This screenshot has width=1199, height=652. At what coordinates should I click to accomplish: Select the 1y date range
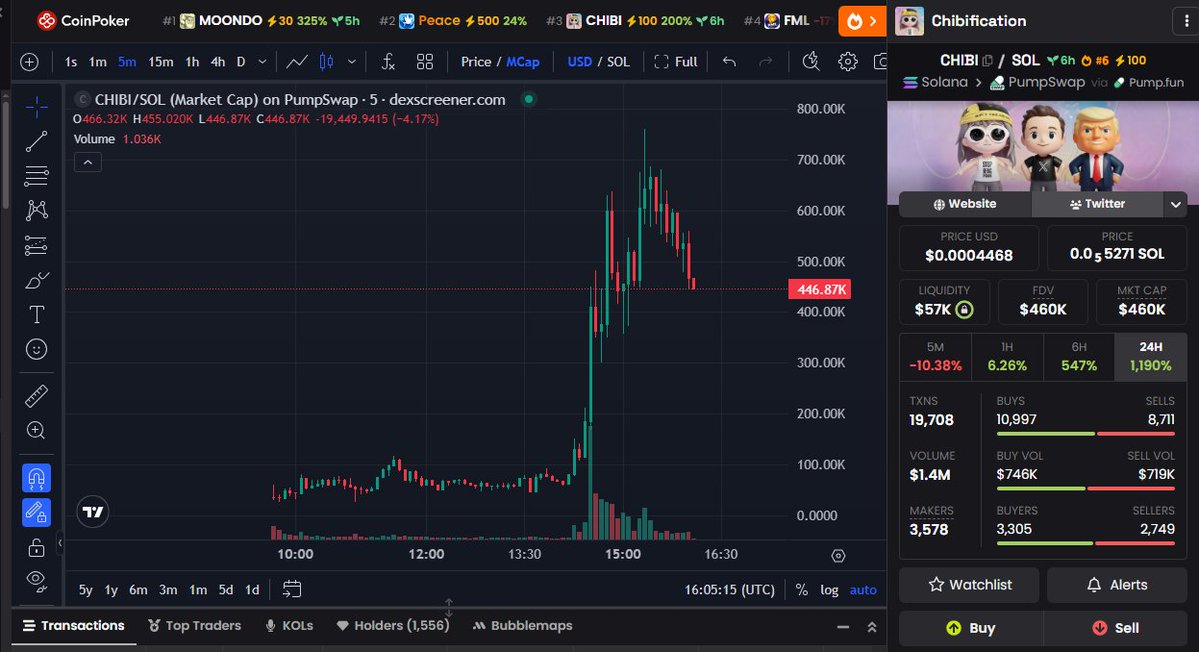tap(111, 589)
